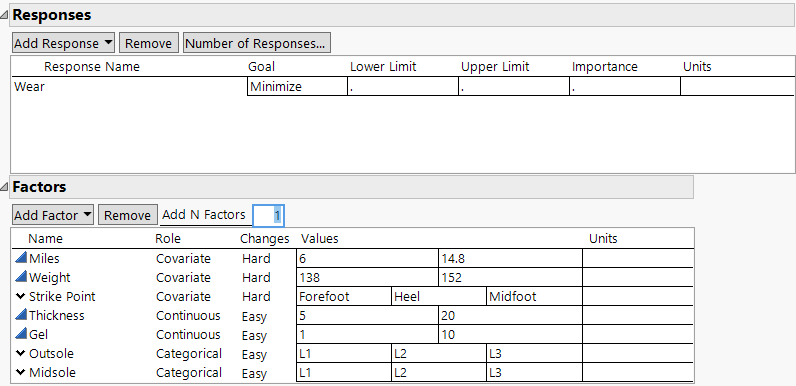Collapse the Responses outline triangle
This screenshot has width=796, height=386.
[x=5, y=15]
